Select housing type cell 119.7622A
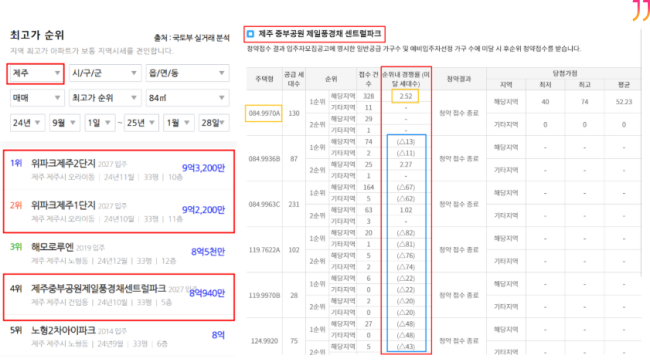 264,250
